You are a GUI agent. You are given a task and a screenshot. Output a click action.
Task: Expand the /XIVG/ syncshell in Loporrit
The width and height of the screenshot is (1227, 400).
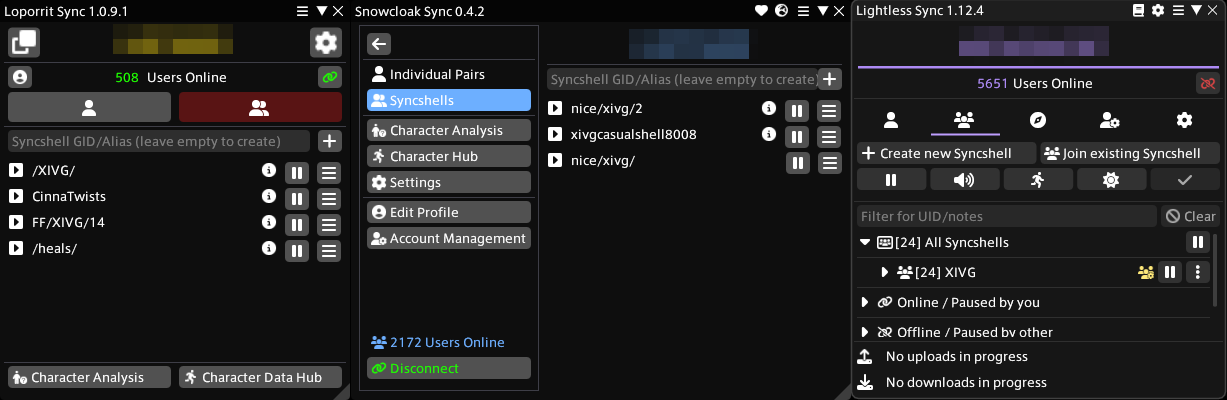(16, 171)
